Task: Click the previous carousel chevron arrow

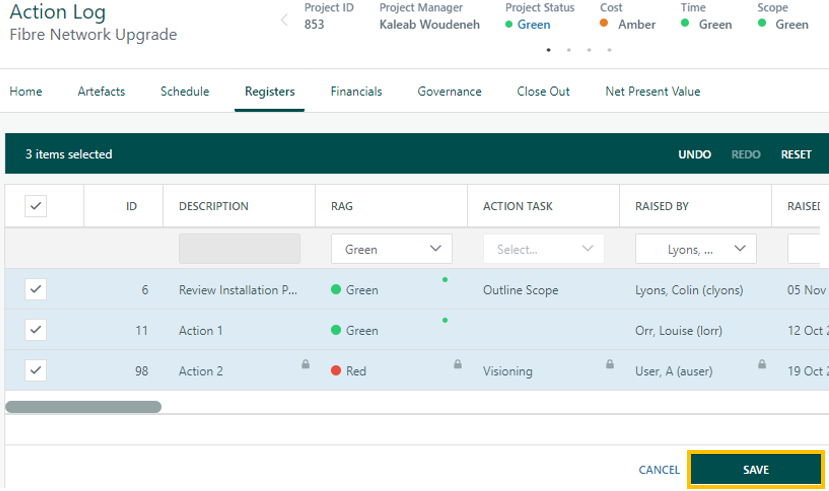Action: (284, 20)
